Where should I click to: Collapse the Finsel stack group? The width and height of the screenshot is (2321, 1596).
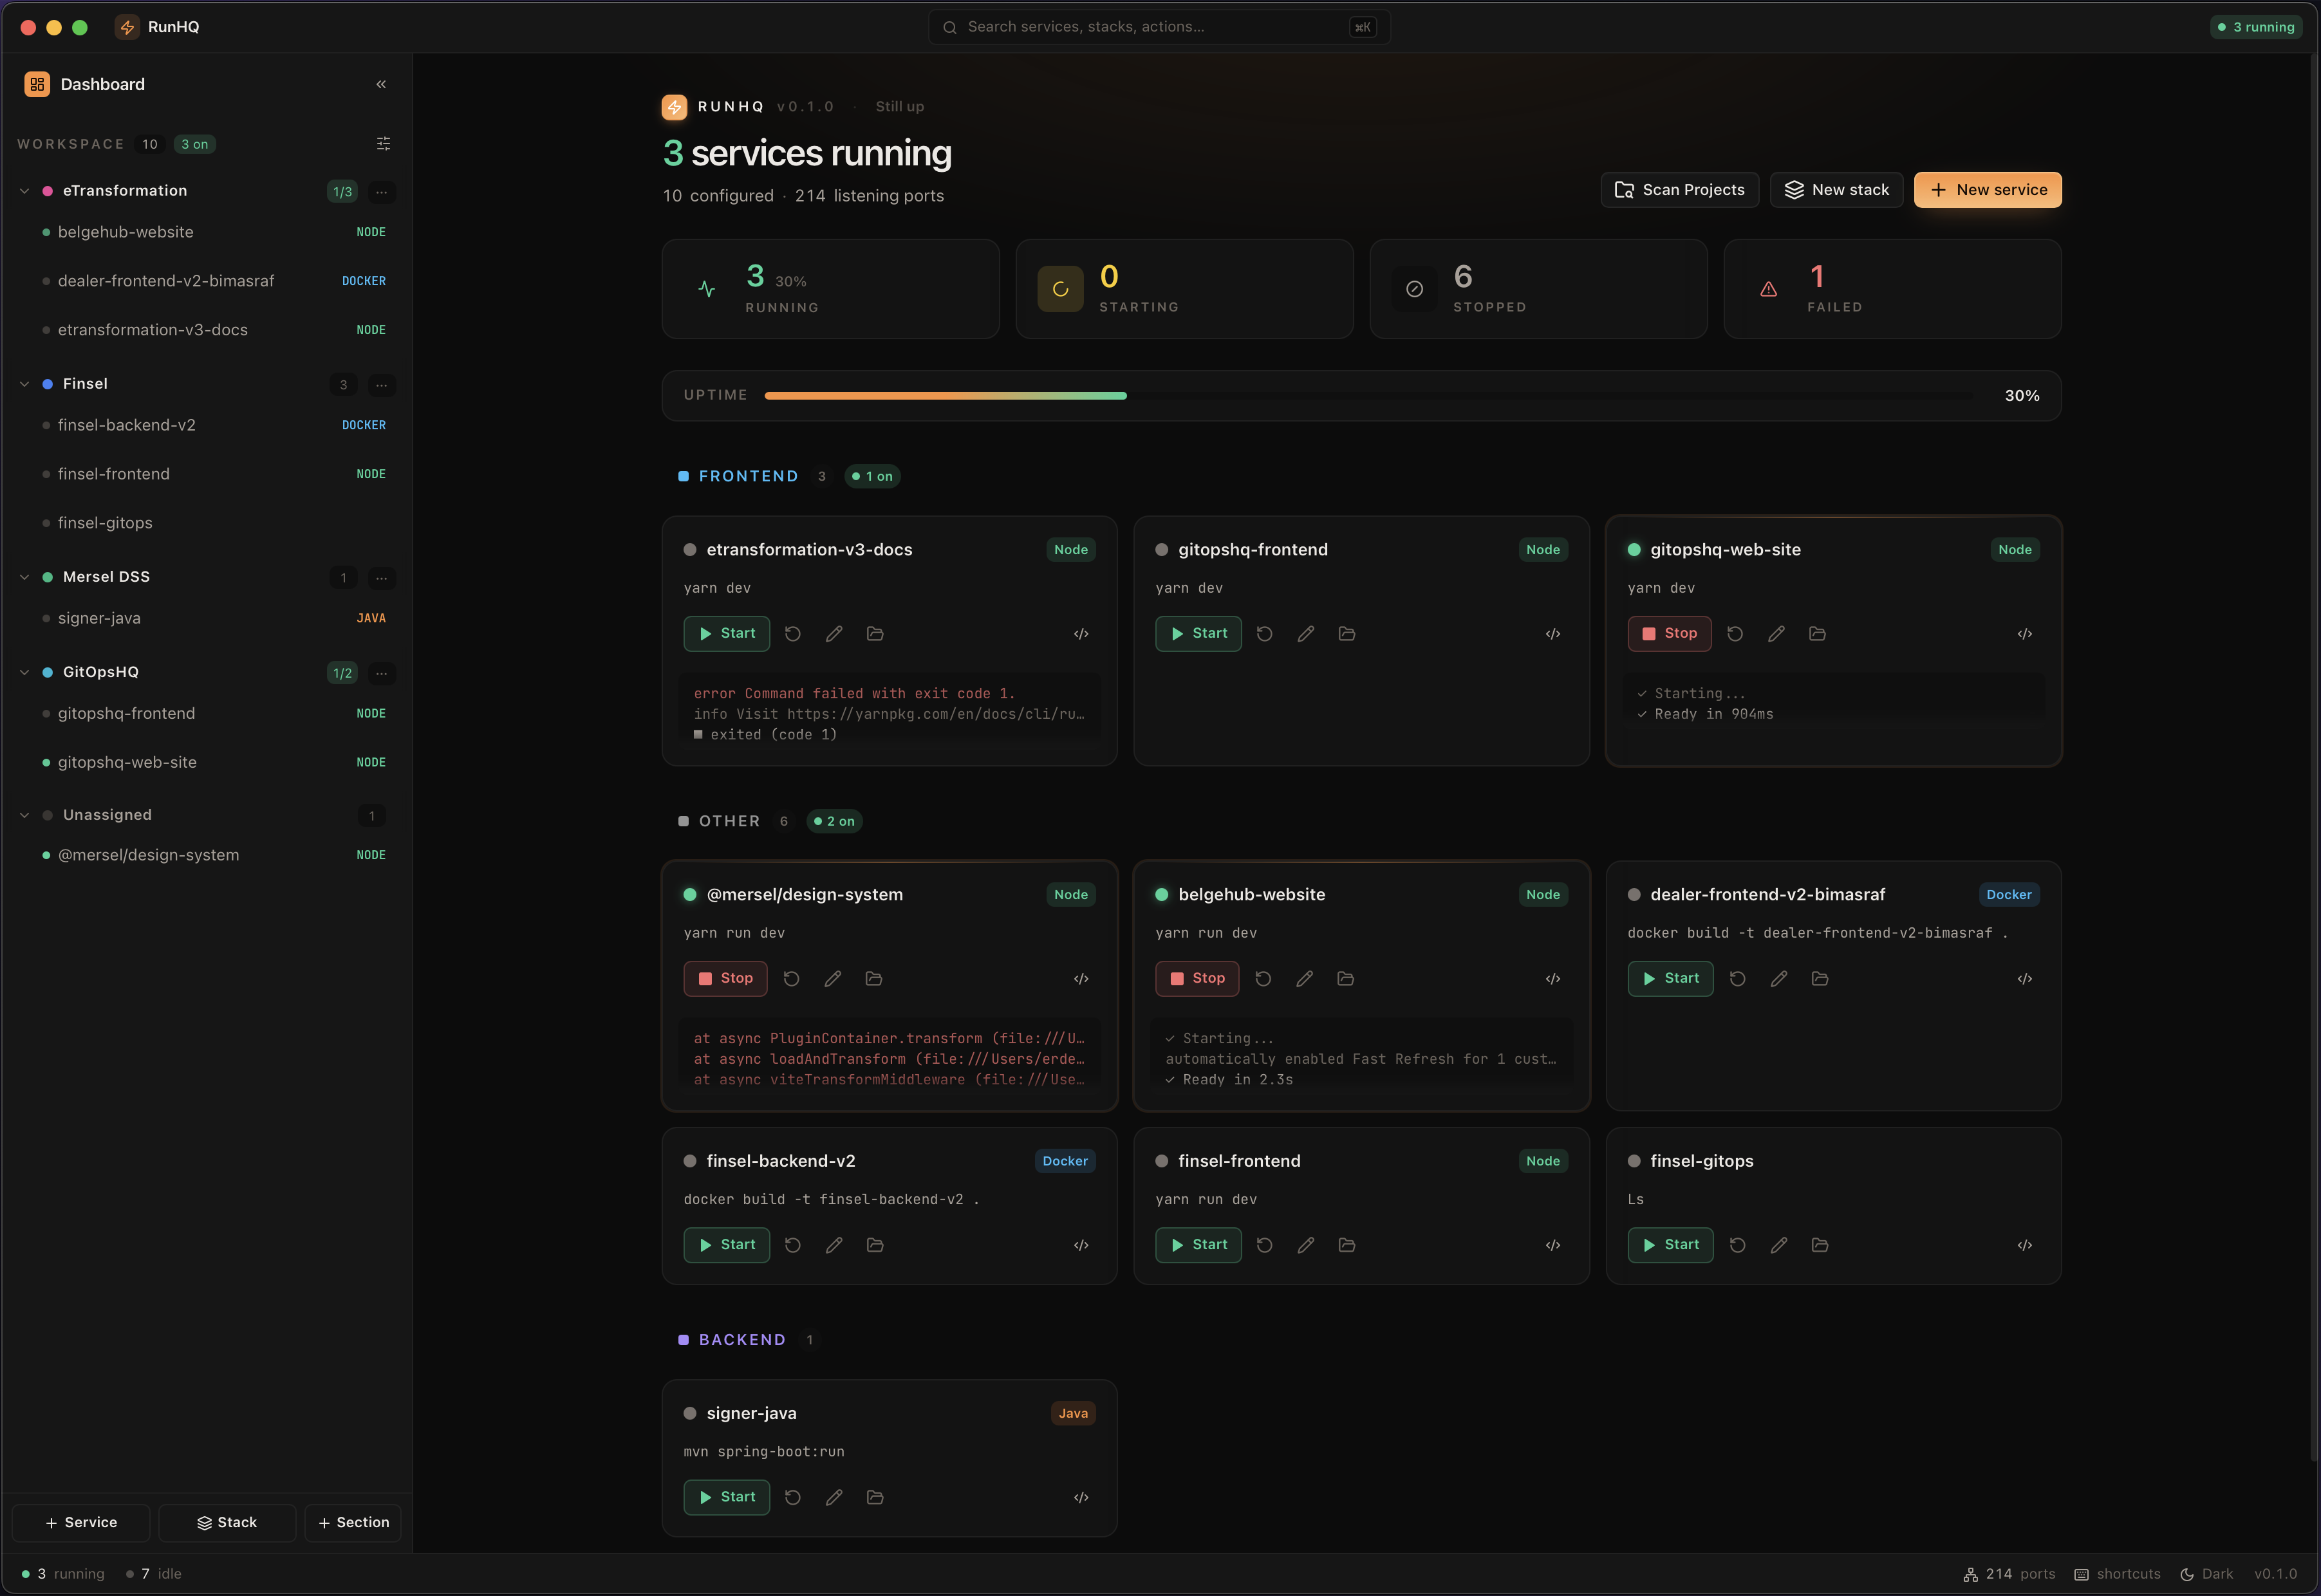[x=25, y=384]
